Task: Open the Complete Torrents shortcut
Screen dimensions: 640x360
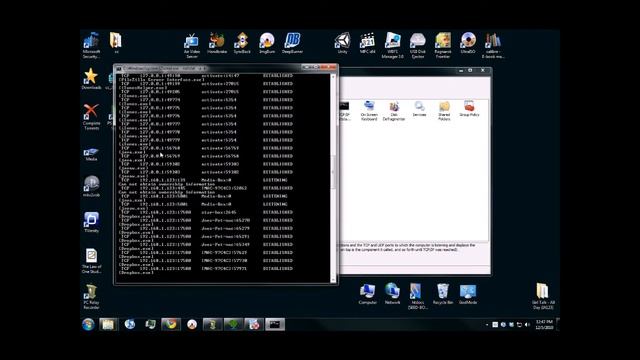Action: click(91, 117)
